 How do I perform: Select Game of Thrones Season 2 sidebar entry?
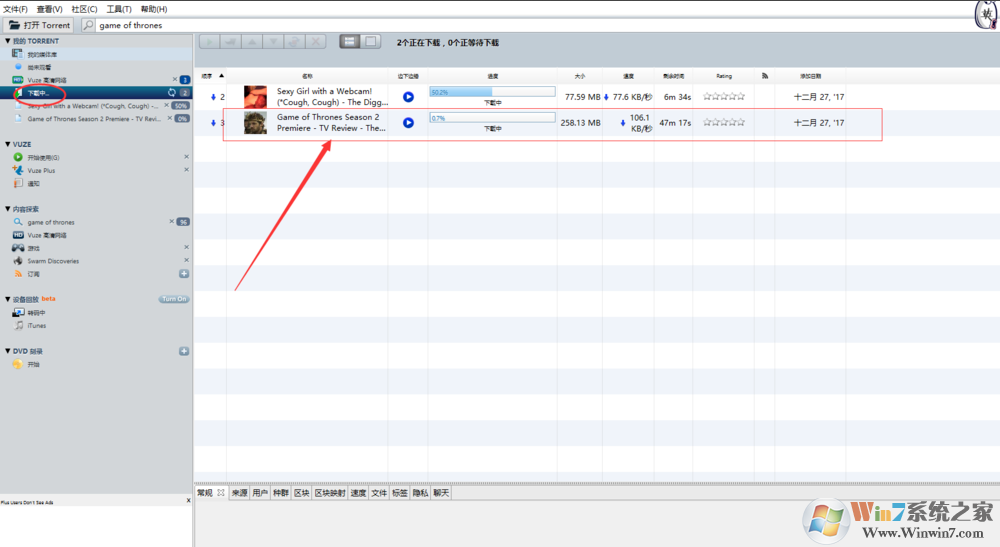pyautogui.click(x=94, y=119)
